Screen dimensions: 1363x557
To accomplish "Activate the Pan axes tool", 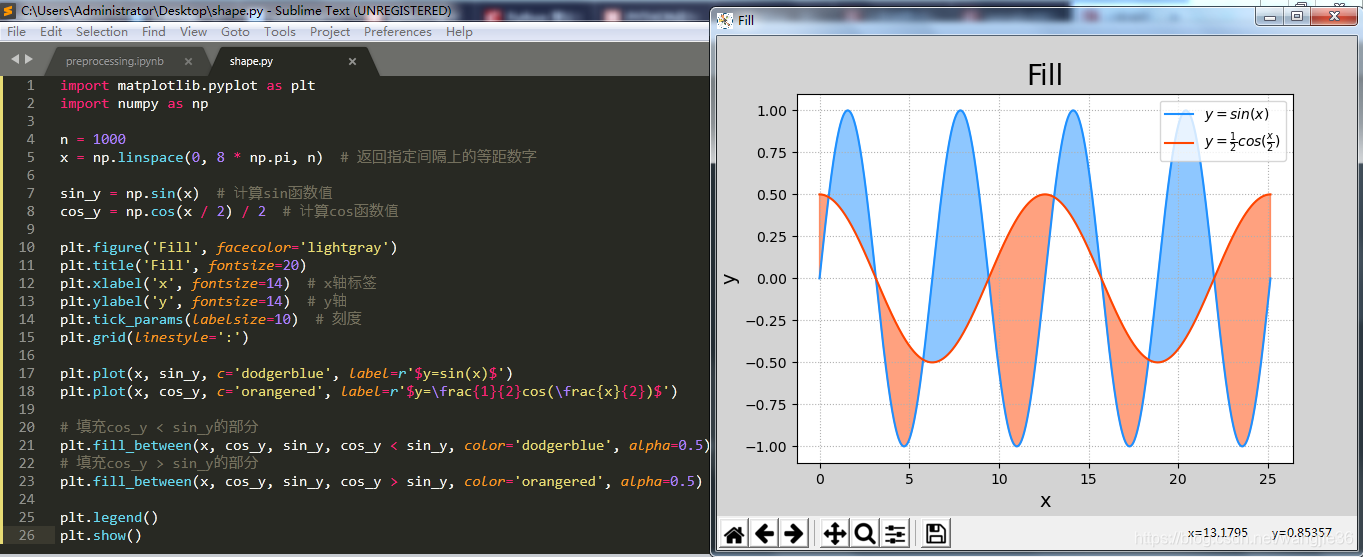I will tap(834, 534).
